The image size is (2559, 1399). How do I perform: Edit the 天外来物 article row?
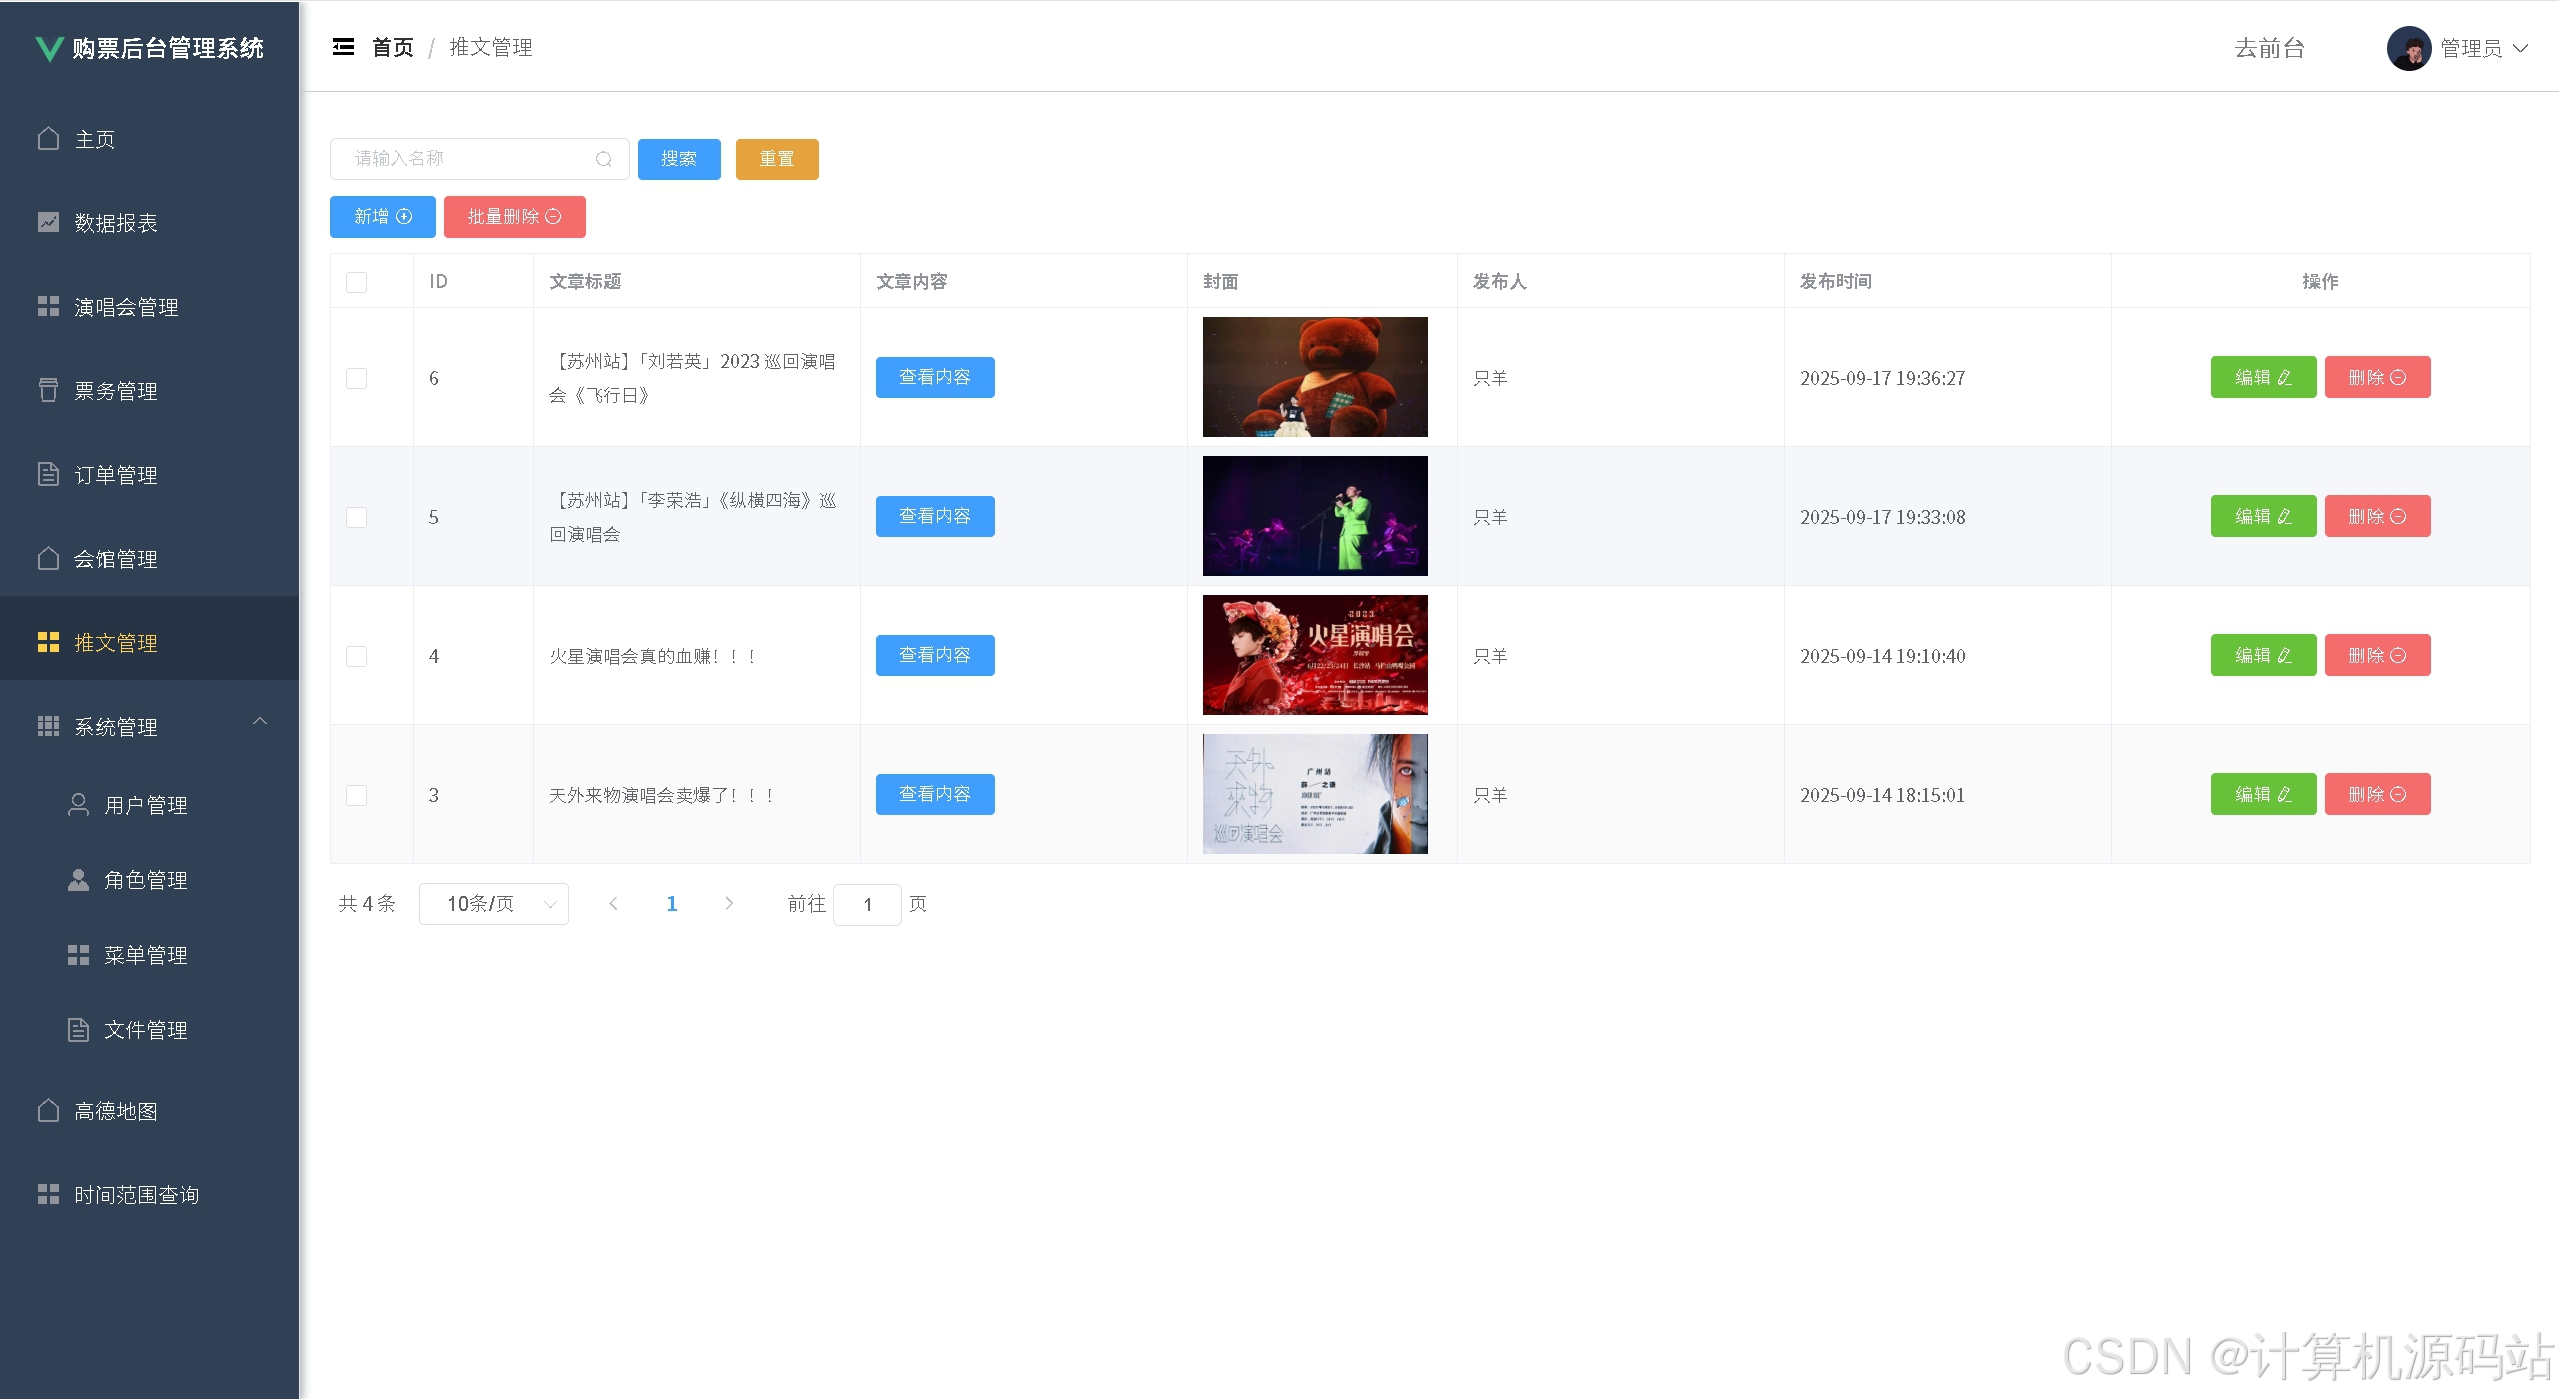(2263, 794)
